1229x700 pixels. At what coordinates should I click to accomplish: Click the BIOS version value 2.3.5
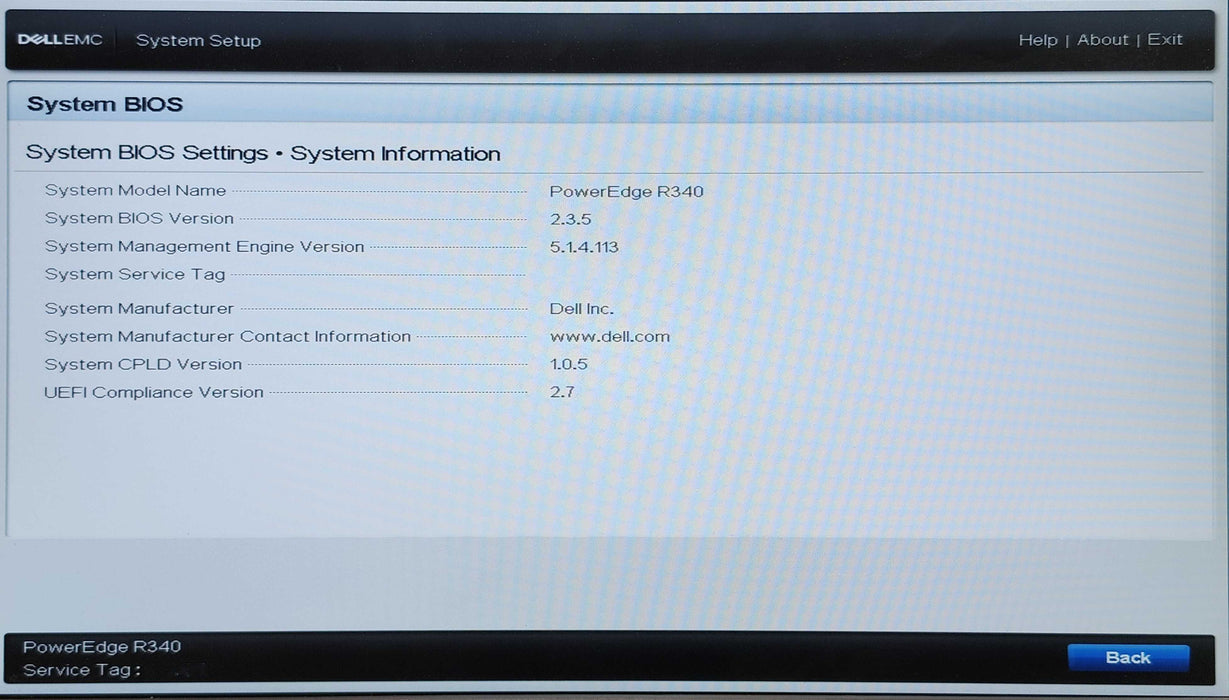pos(571,219)
